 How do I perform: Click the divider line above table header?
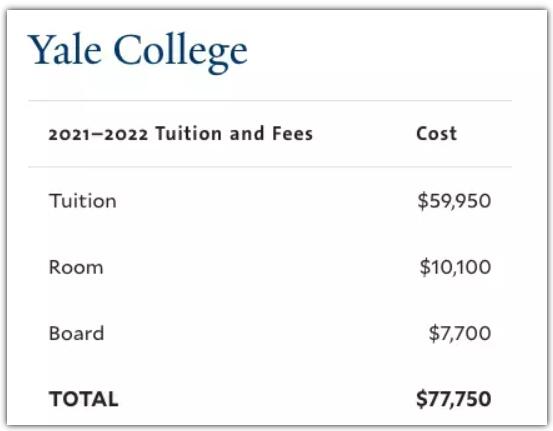pos(270,101)
